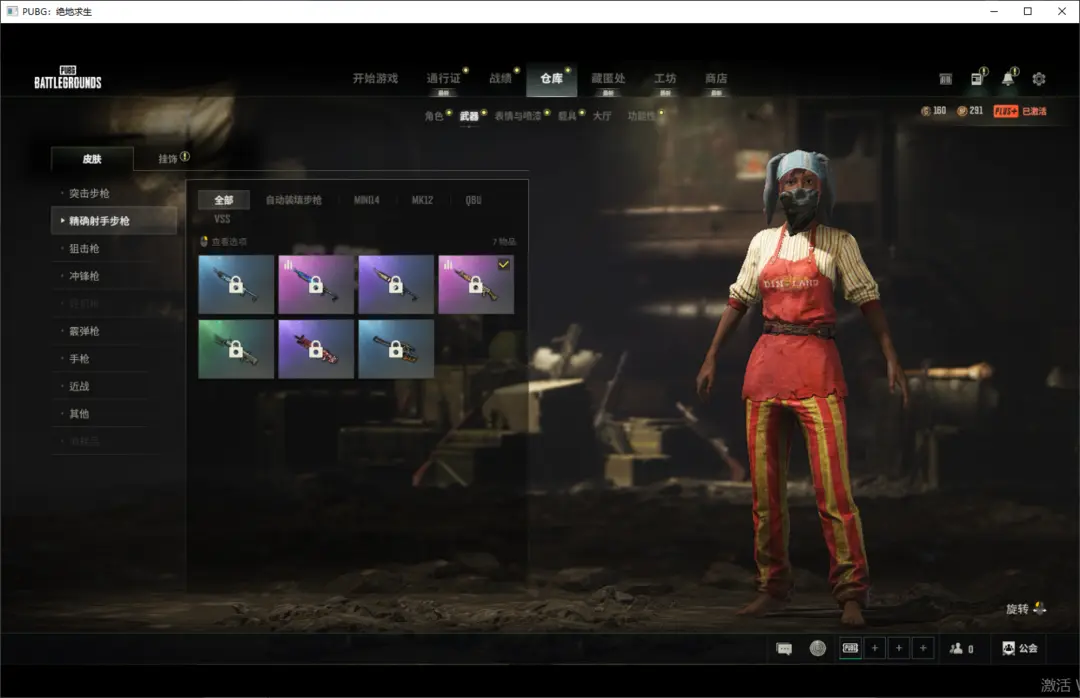Filter skins by 全部 all
The image size is (1080, 698).
pyautogui.click(x=224, y=200)
